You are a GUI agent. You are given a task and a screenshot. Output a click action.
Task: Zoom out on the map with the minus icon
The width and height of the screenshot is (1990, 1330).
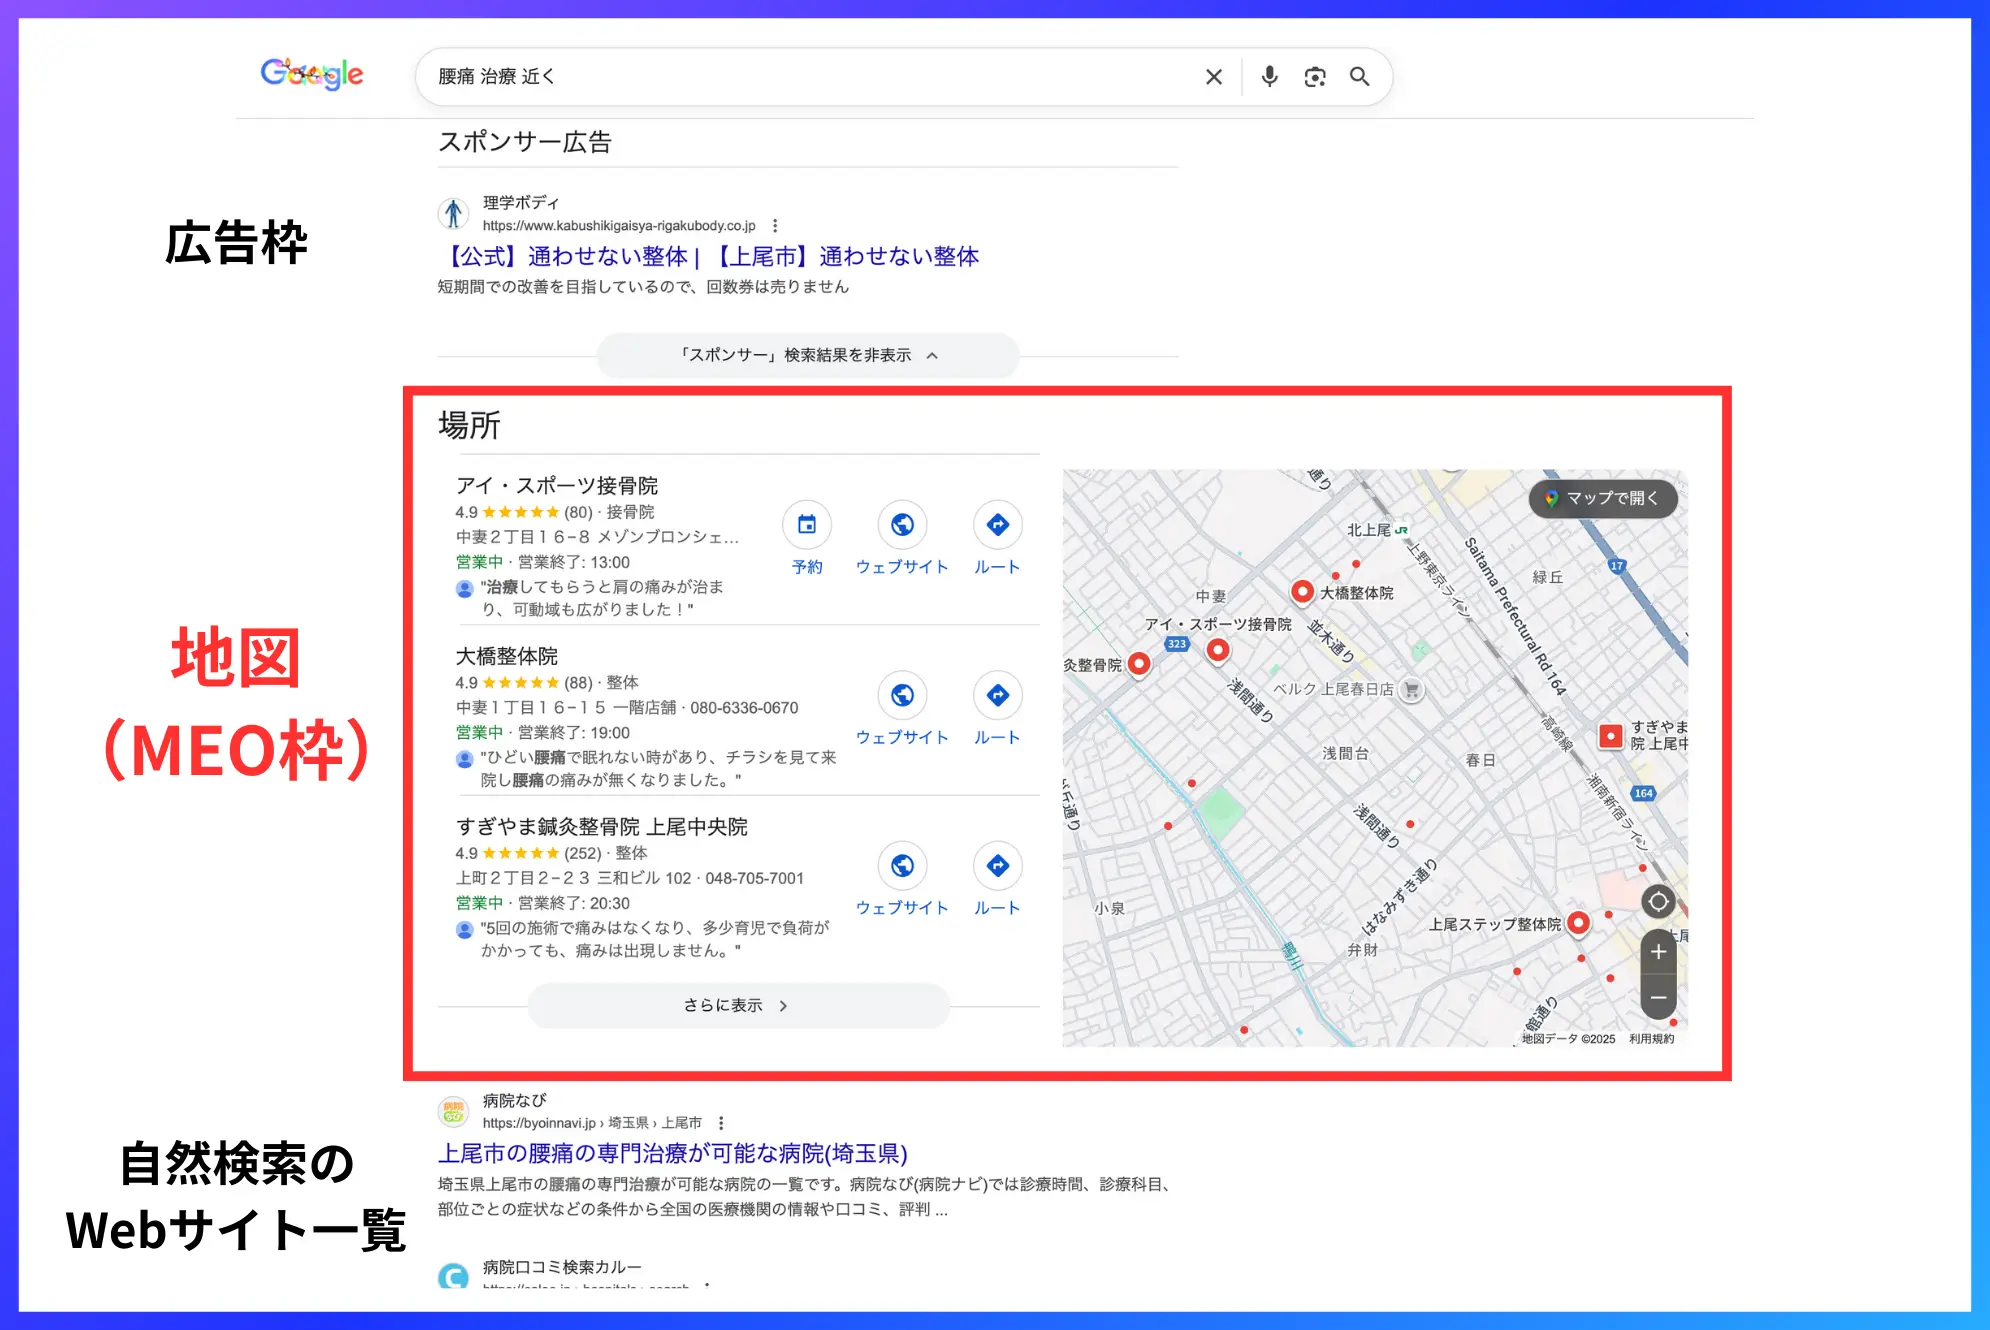(1657, 999)
